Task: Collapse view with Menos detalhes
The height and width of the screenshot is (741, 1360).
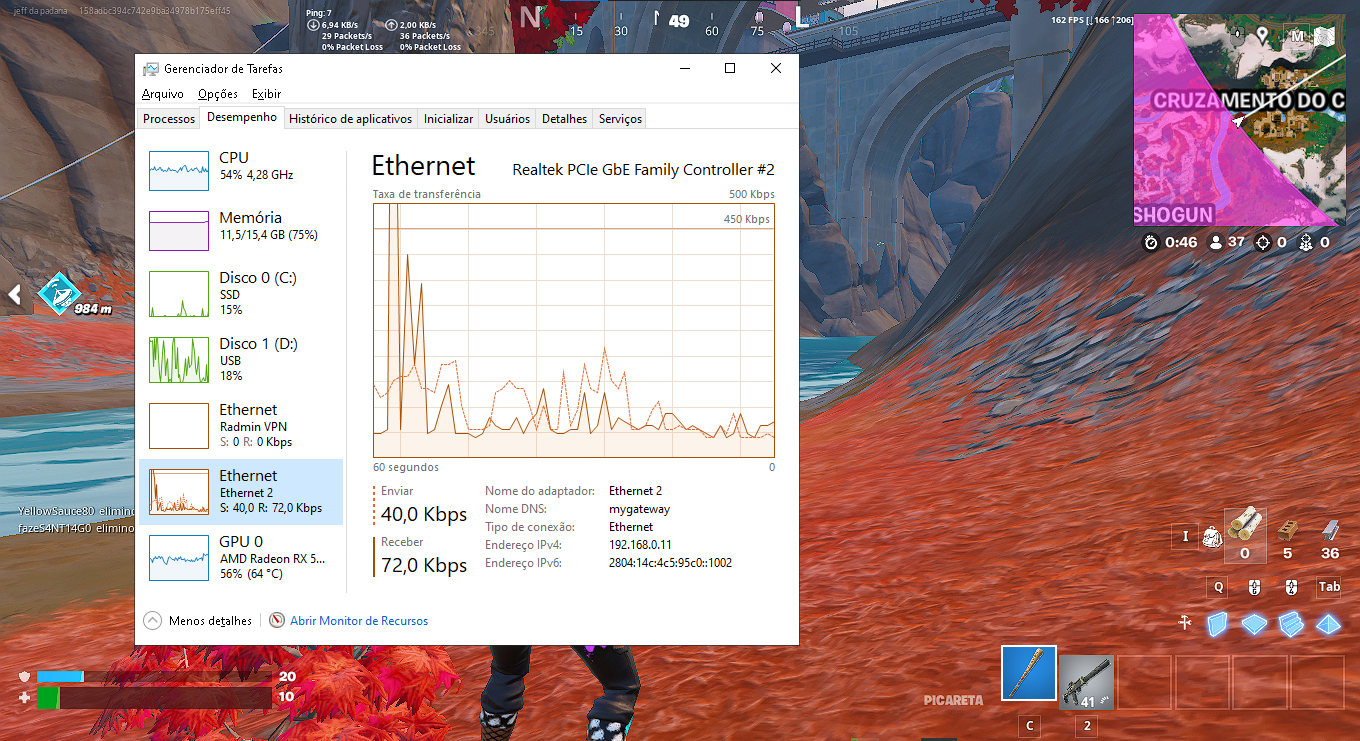Action: pyautogui.click(x=198, y=621)
